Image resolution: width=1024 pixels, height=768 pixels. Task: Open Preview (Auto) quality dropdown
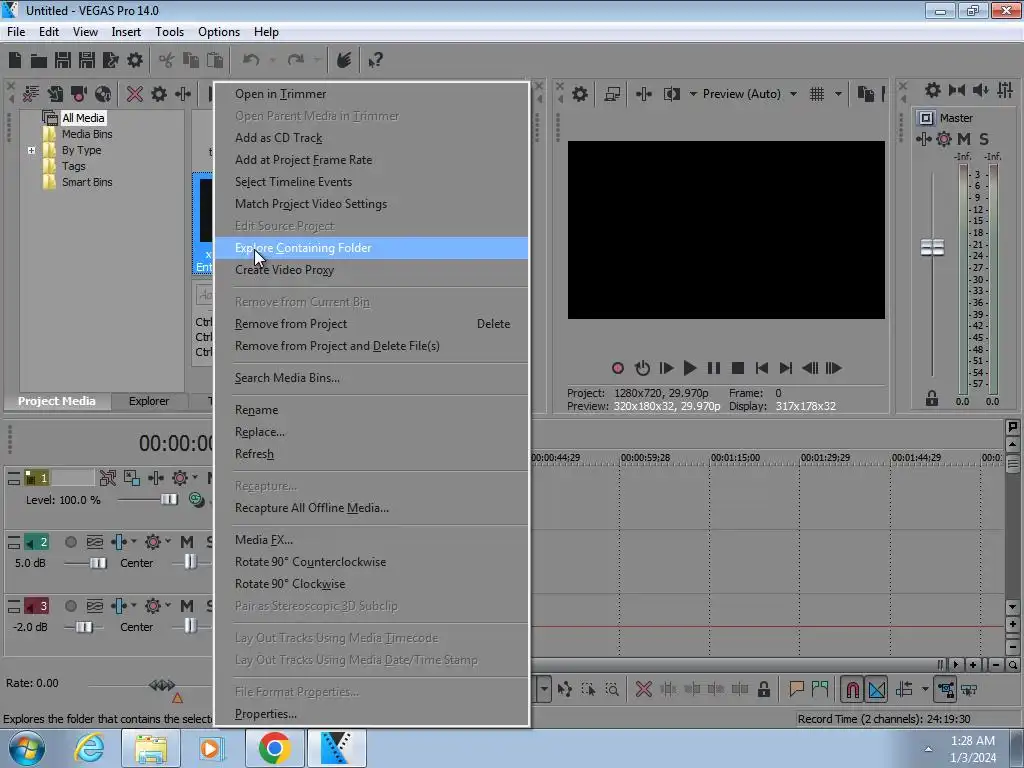[793, 94]
